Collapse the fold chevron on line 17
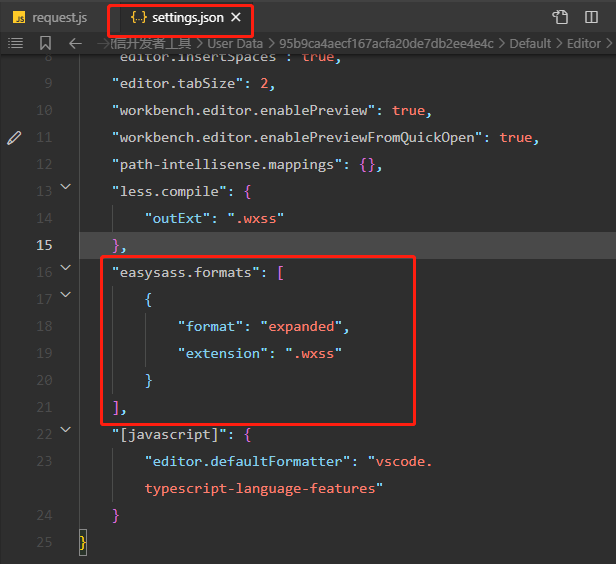The height and width of the screenshot is (564, 616). (x=66, y=294)
